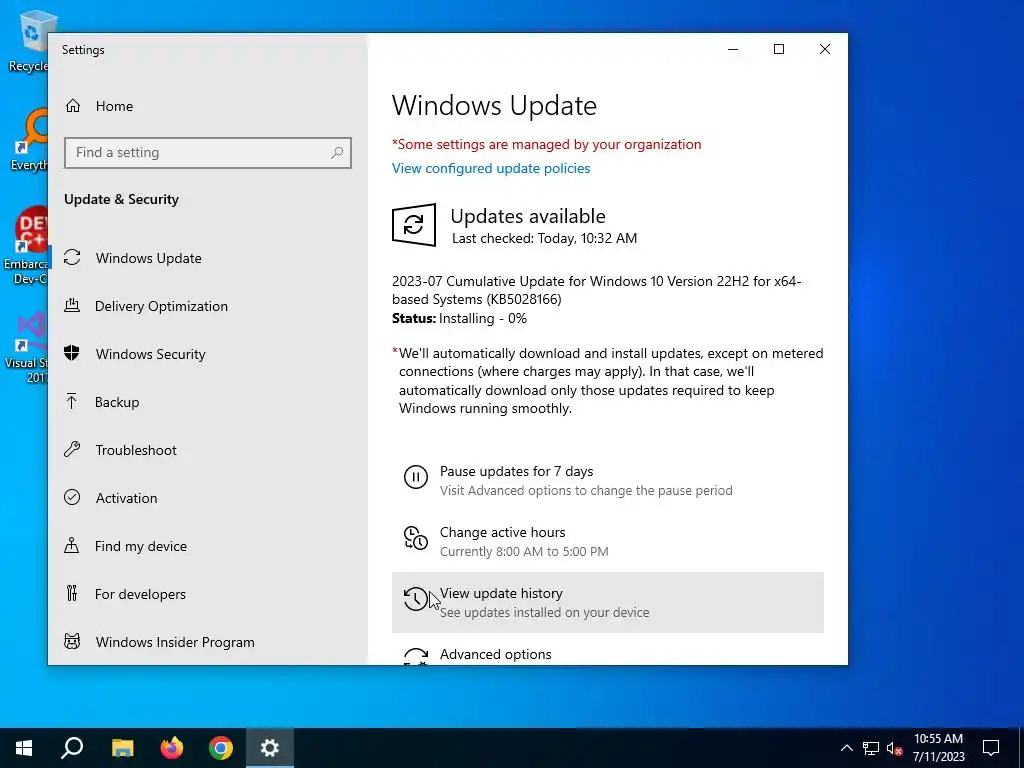This screenshot has height=768, width=1024.
Task: Open View update history
Action: [607, 602]
